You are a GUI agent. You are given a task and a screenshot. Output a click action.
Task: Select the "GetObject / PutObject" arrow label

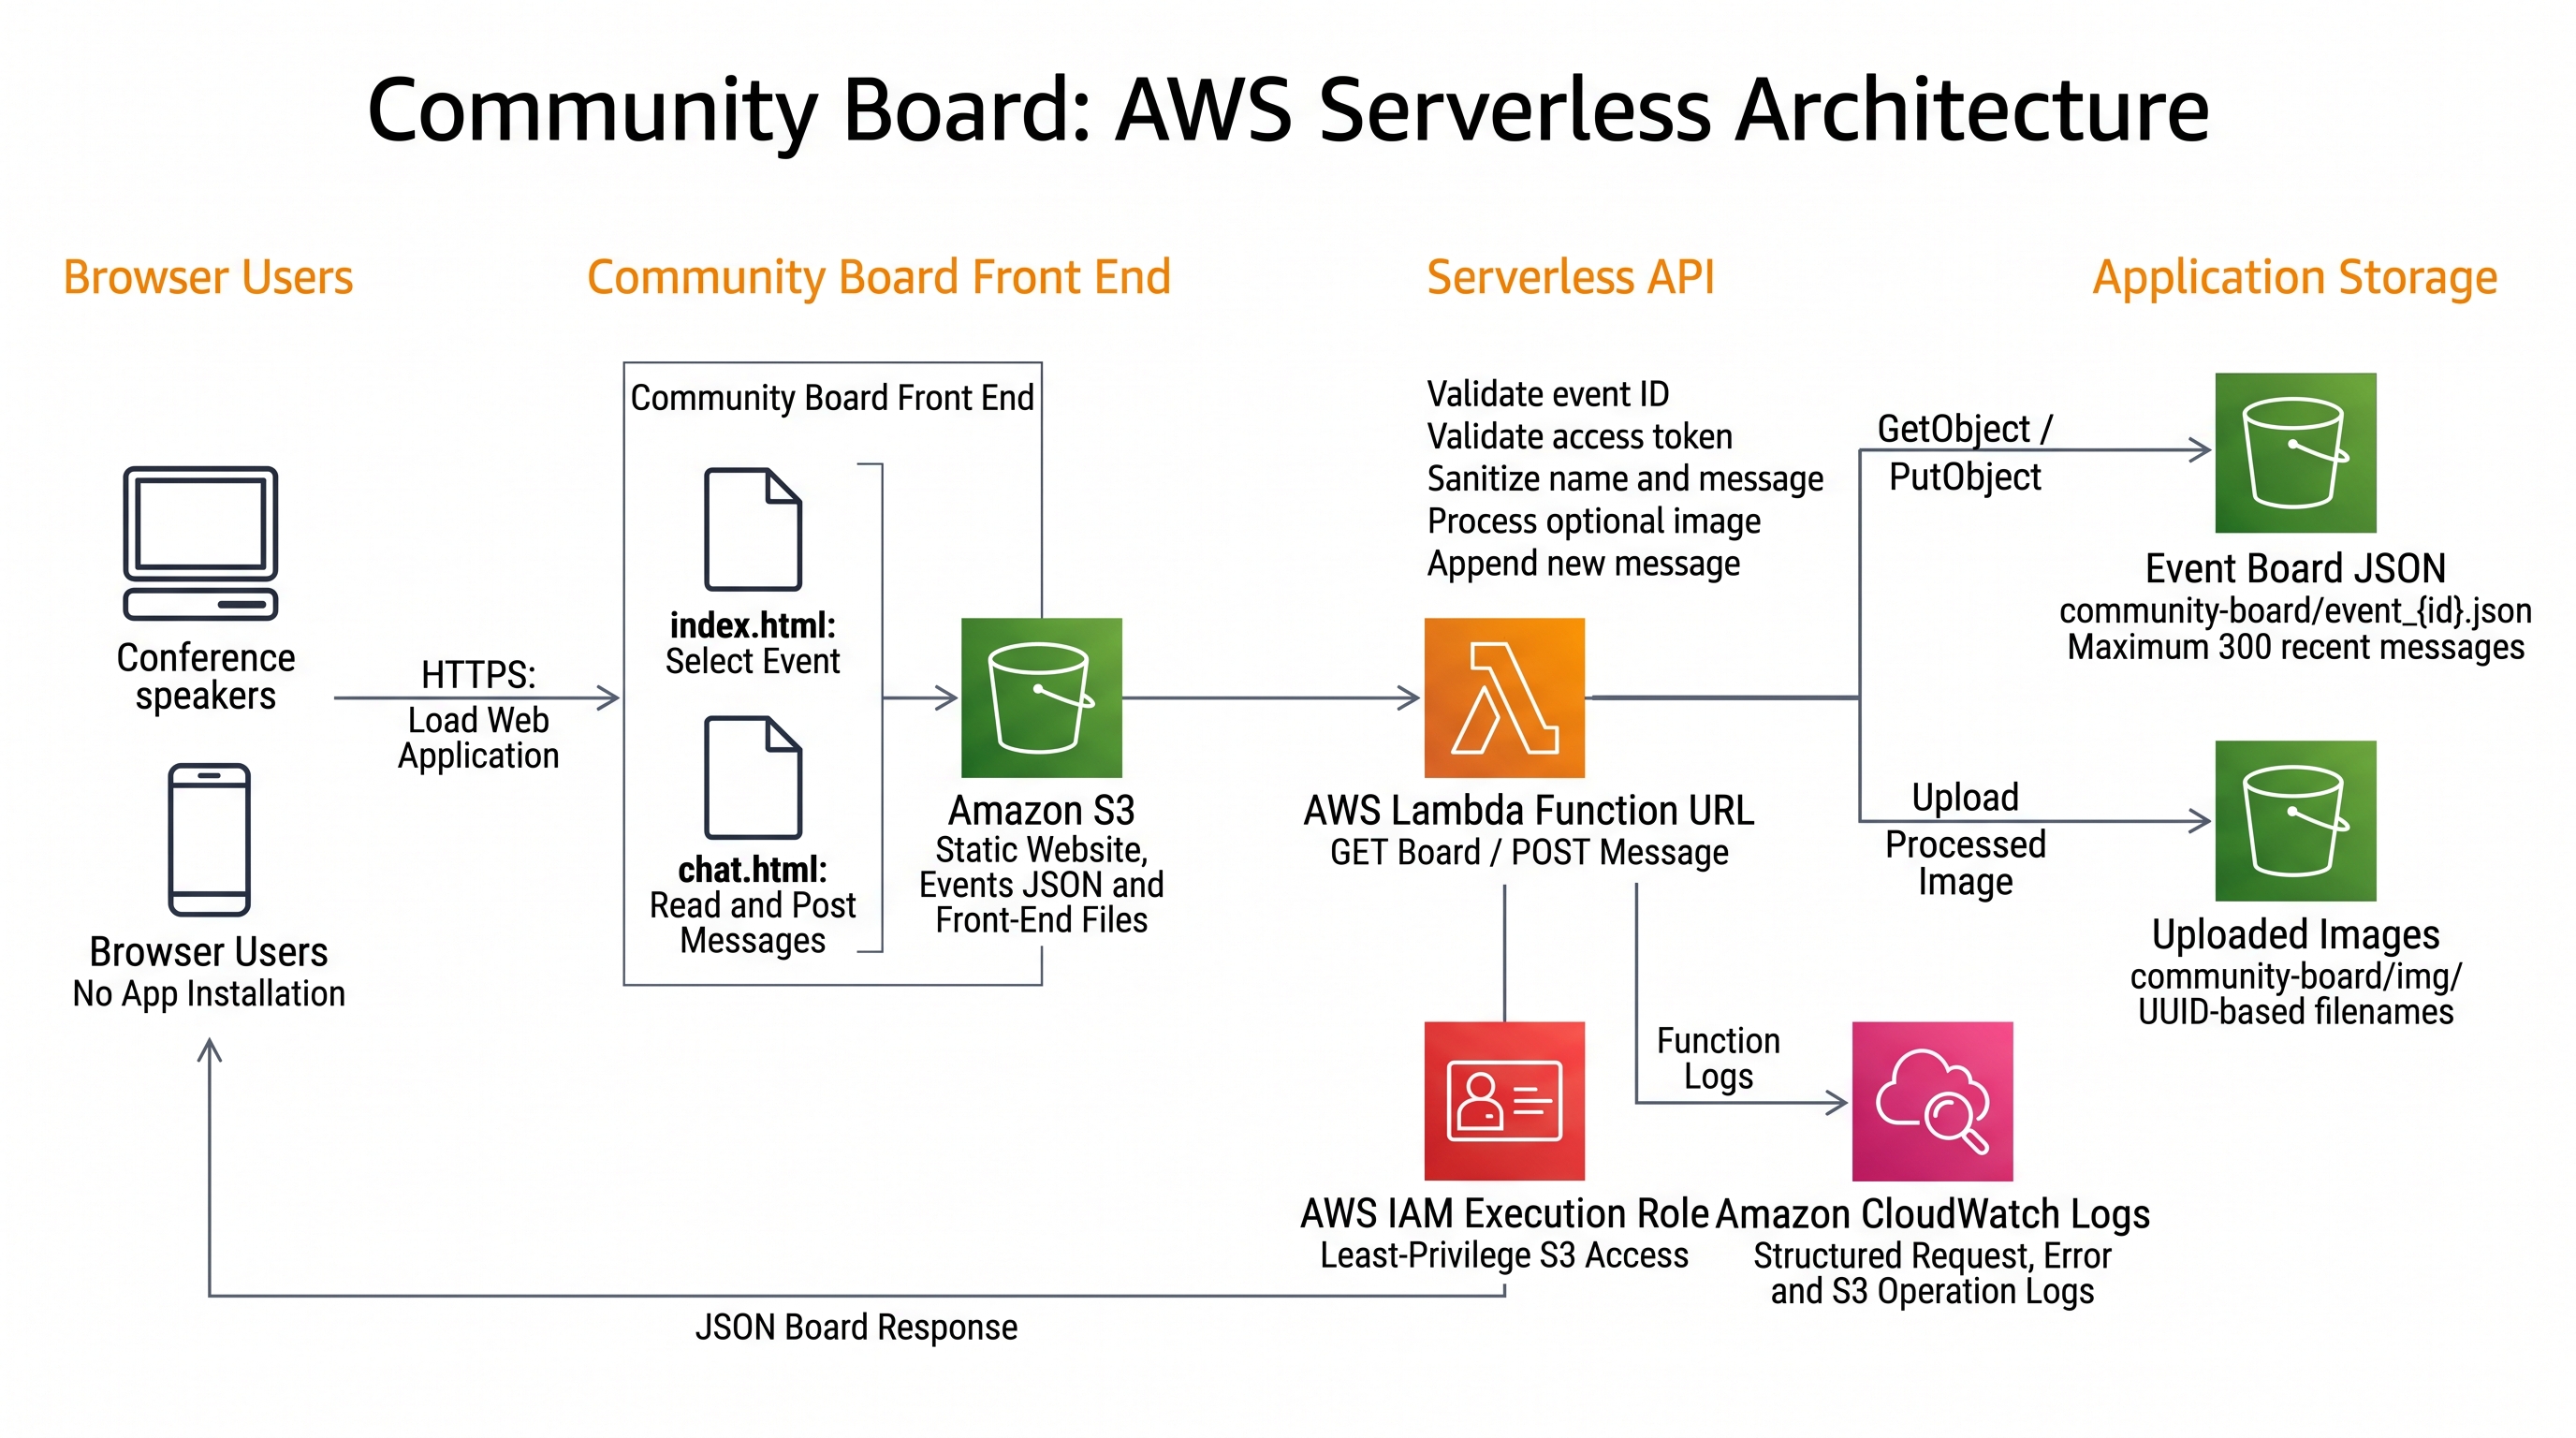(x=1965, y=453)
